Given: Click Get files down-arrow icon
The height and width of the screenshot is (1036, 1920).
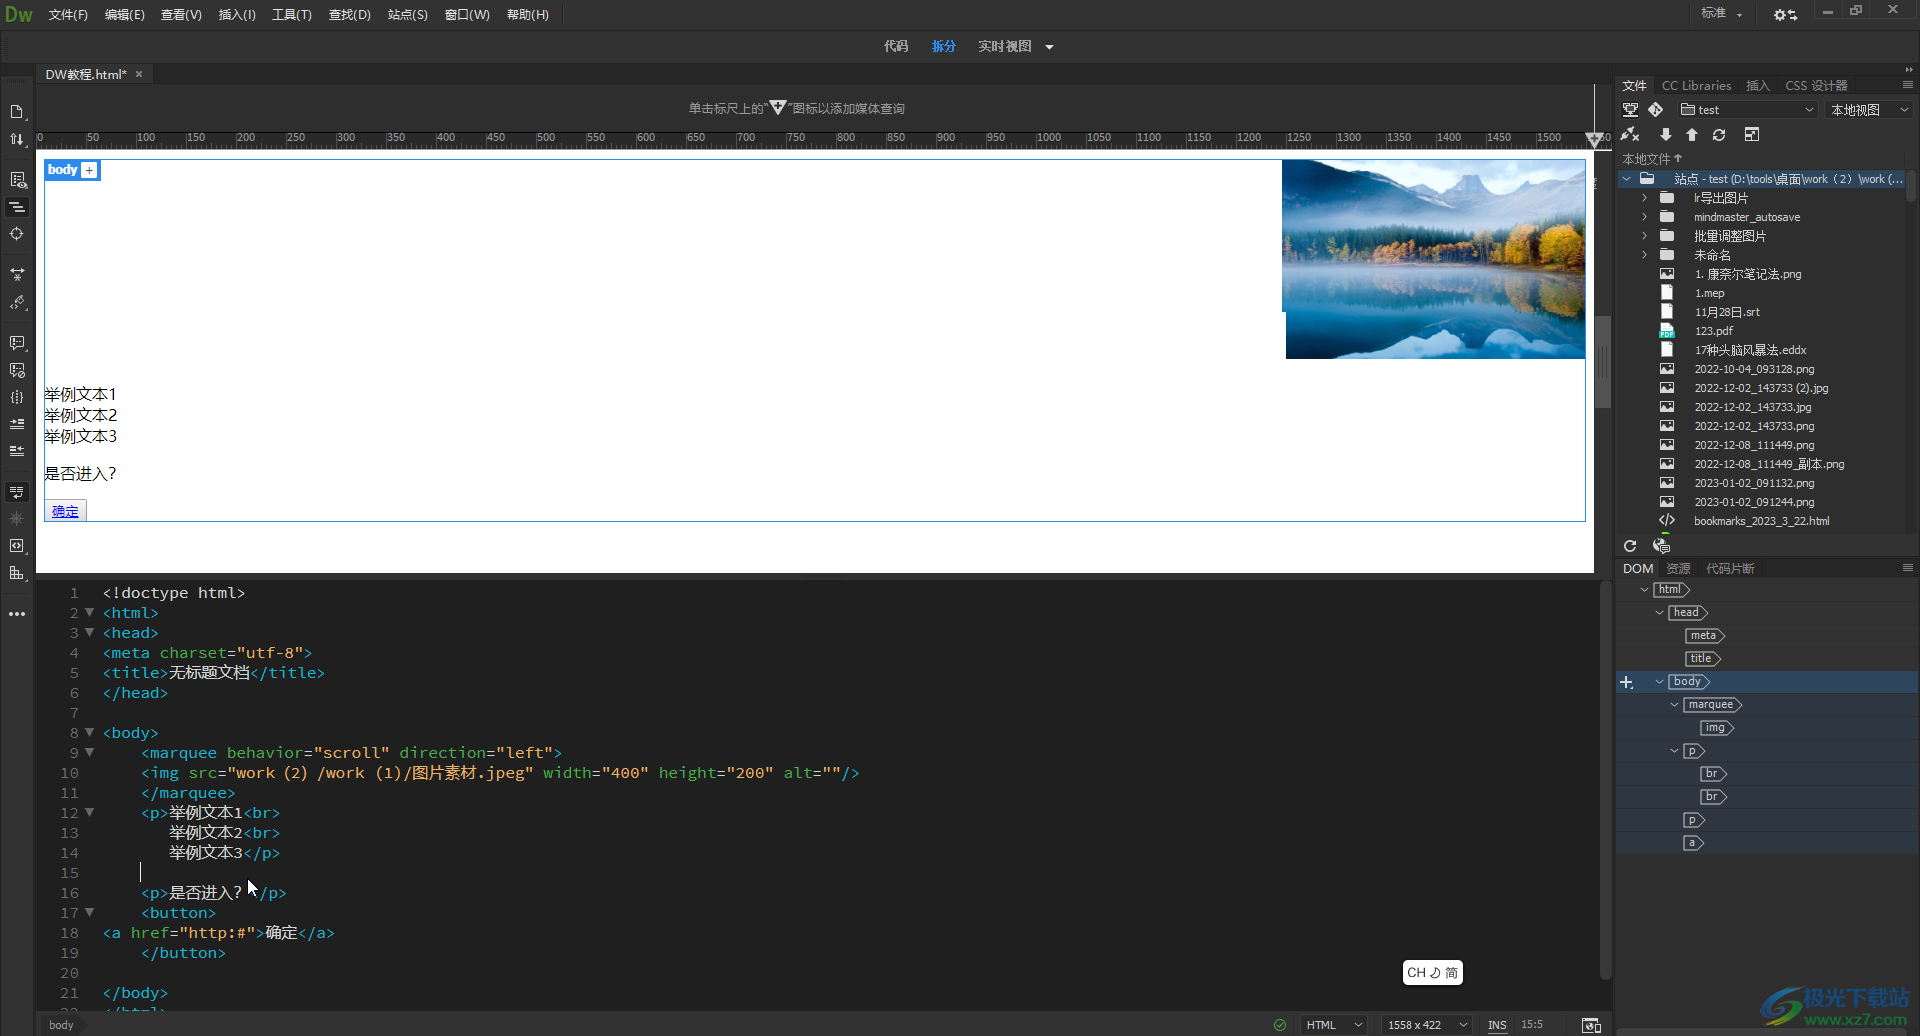Looking at the screenshot, I should point(1665,135).
